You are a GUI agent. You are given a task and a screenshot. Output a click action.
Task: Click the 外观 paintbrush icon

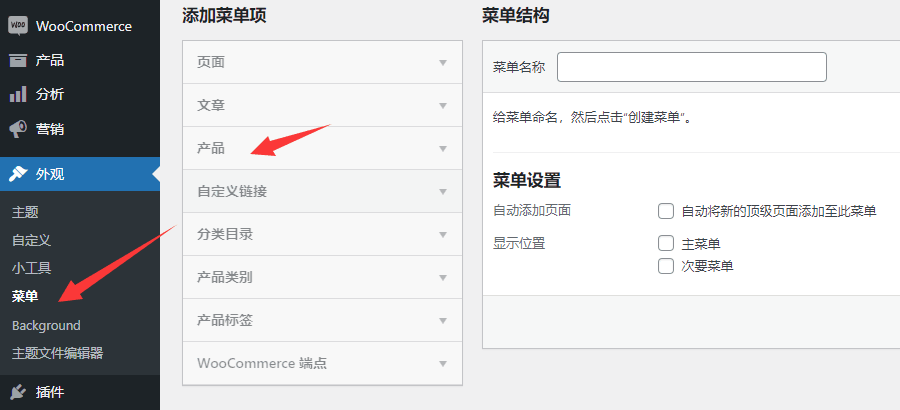pos(18,174)
